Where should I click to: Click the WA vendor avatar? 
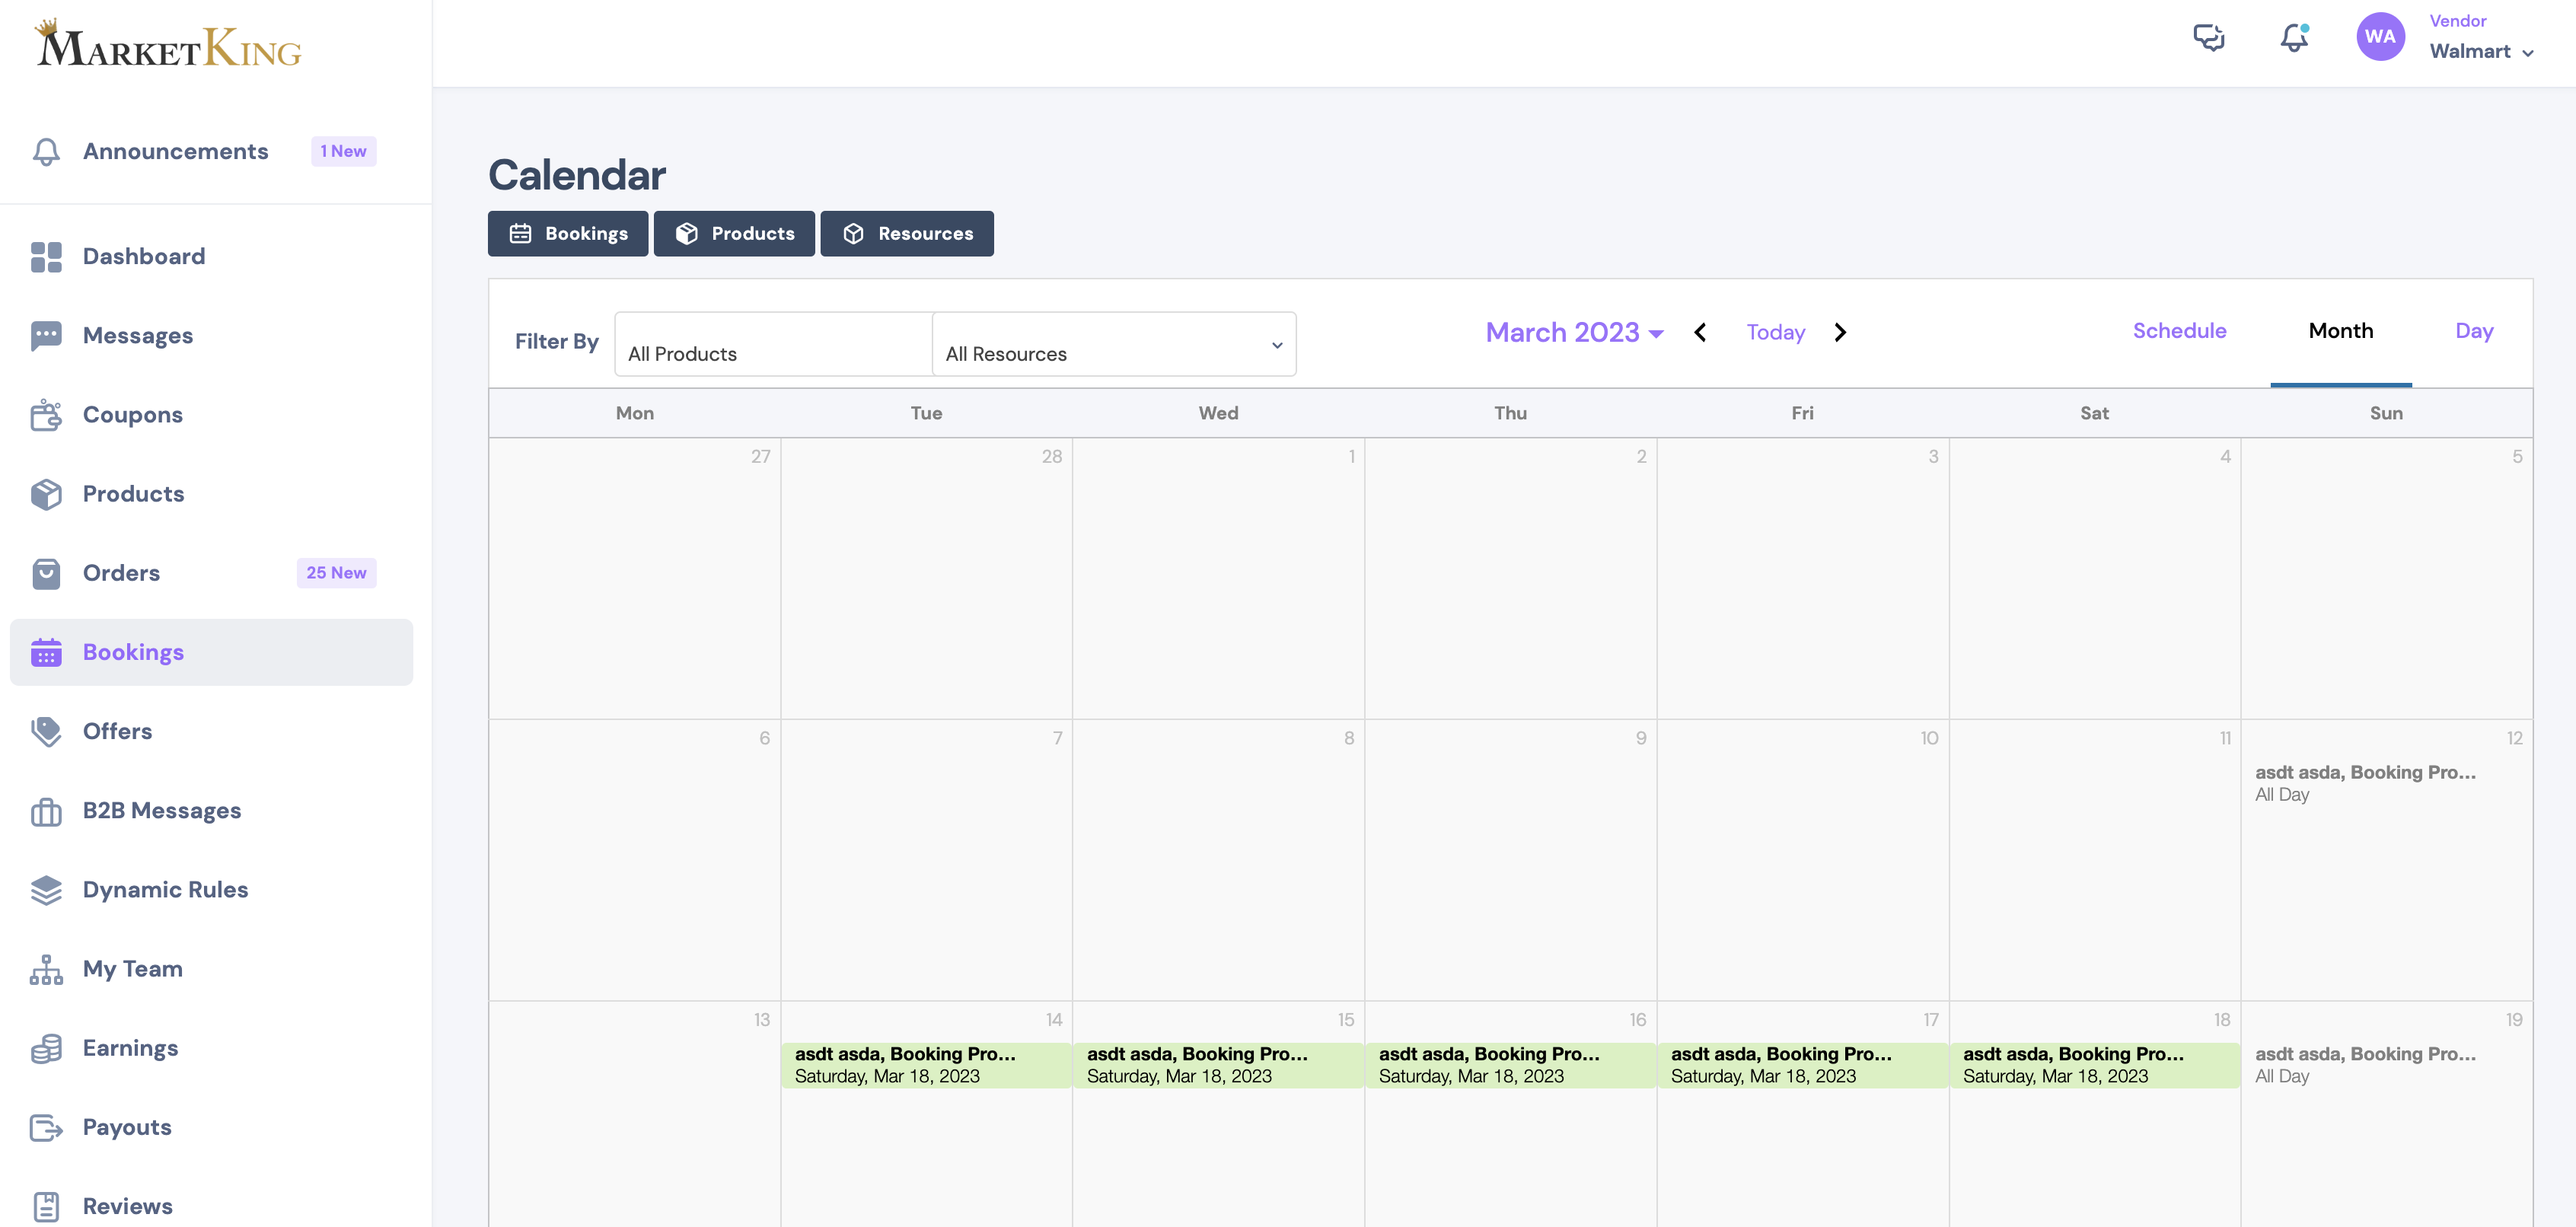(x=2380, y=37)
